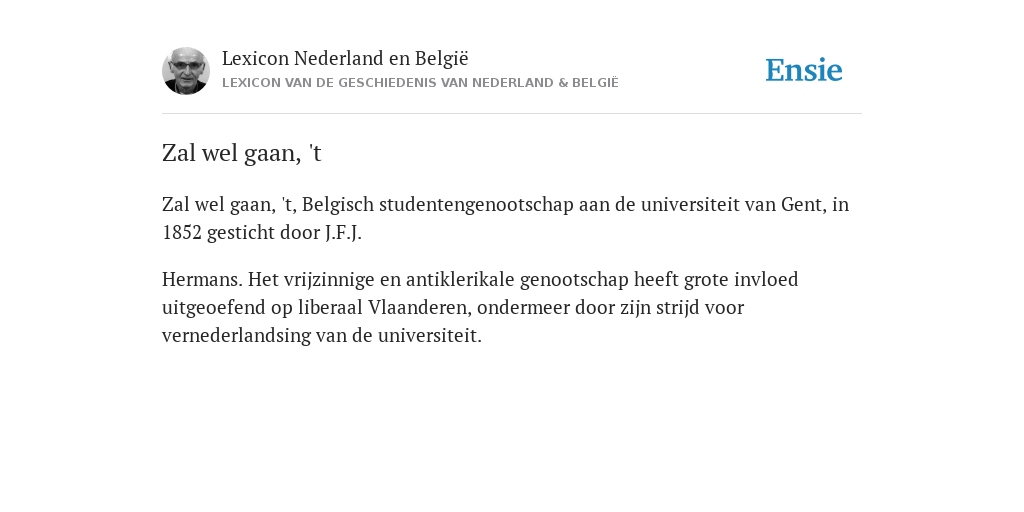The image size is (1024, 512).
Task: Click the Lexicon van de Geschiedenis subtitle
Action: tap(420, 83)
